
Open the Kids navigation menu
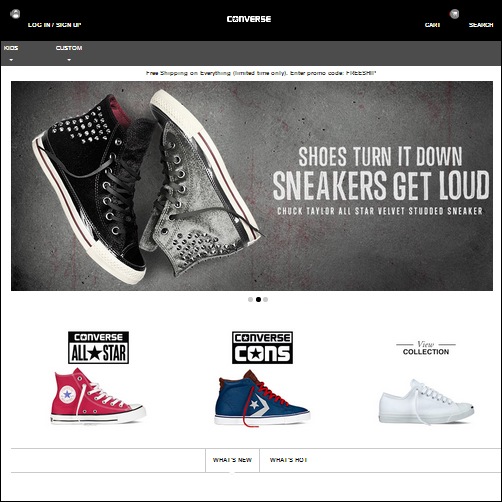(x=11, y=48)
